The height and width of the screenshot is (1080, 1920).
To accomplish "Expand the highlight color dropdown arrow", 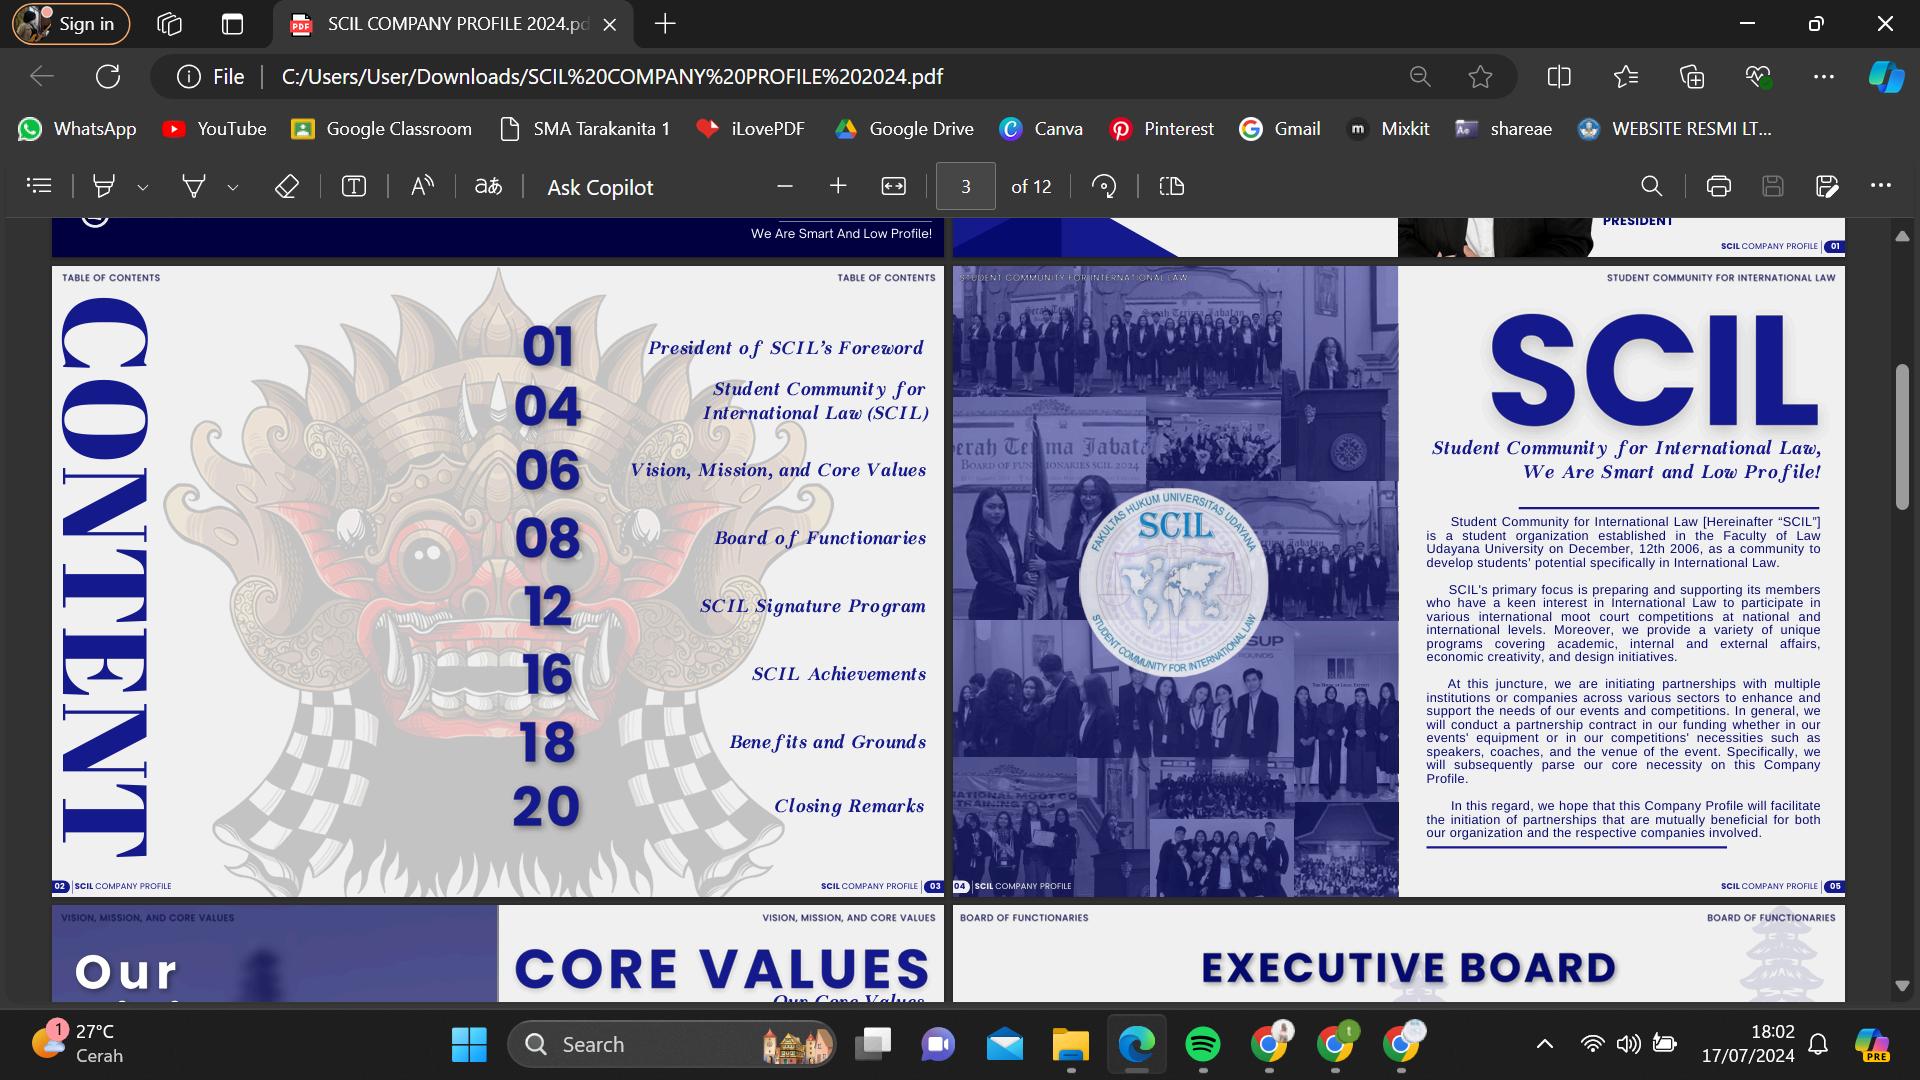I will (143, 187).
